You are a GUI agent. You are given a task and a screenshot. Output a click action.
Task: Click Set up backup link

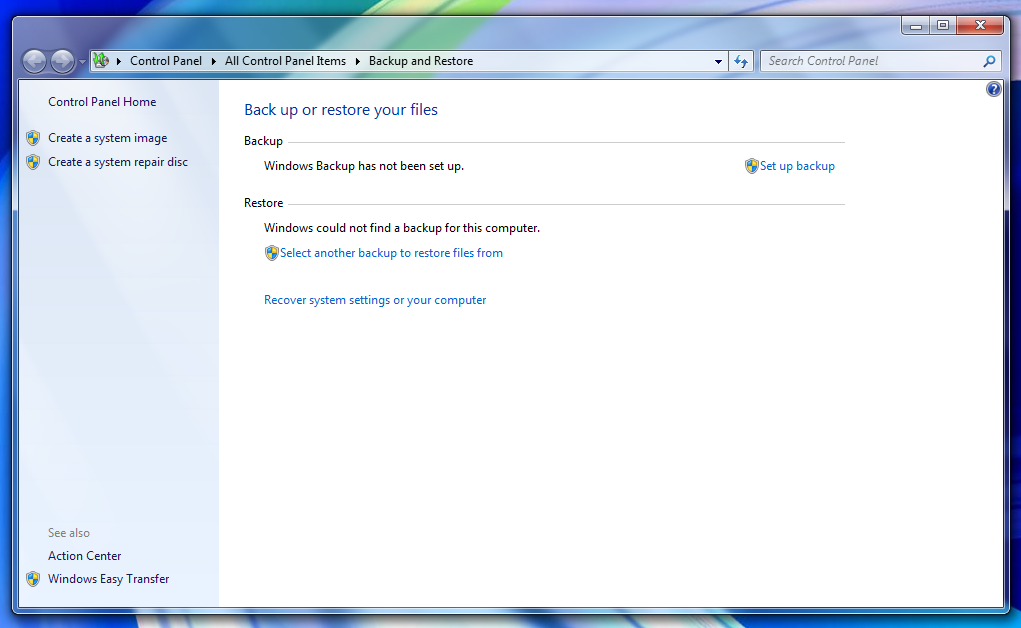tap(797, 166)
